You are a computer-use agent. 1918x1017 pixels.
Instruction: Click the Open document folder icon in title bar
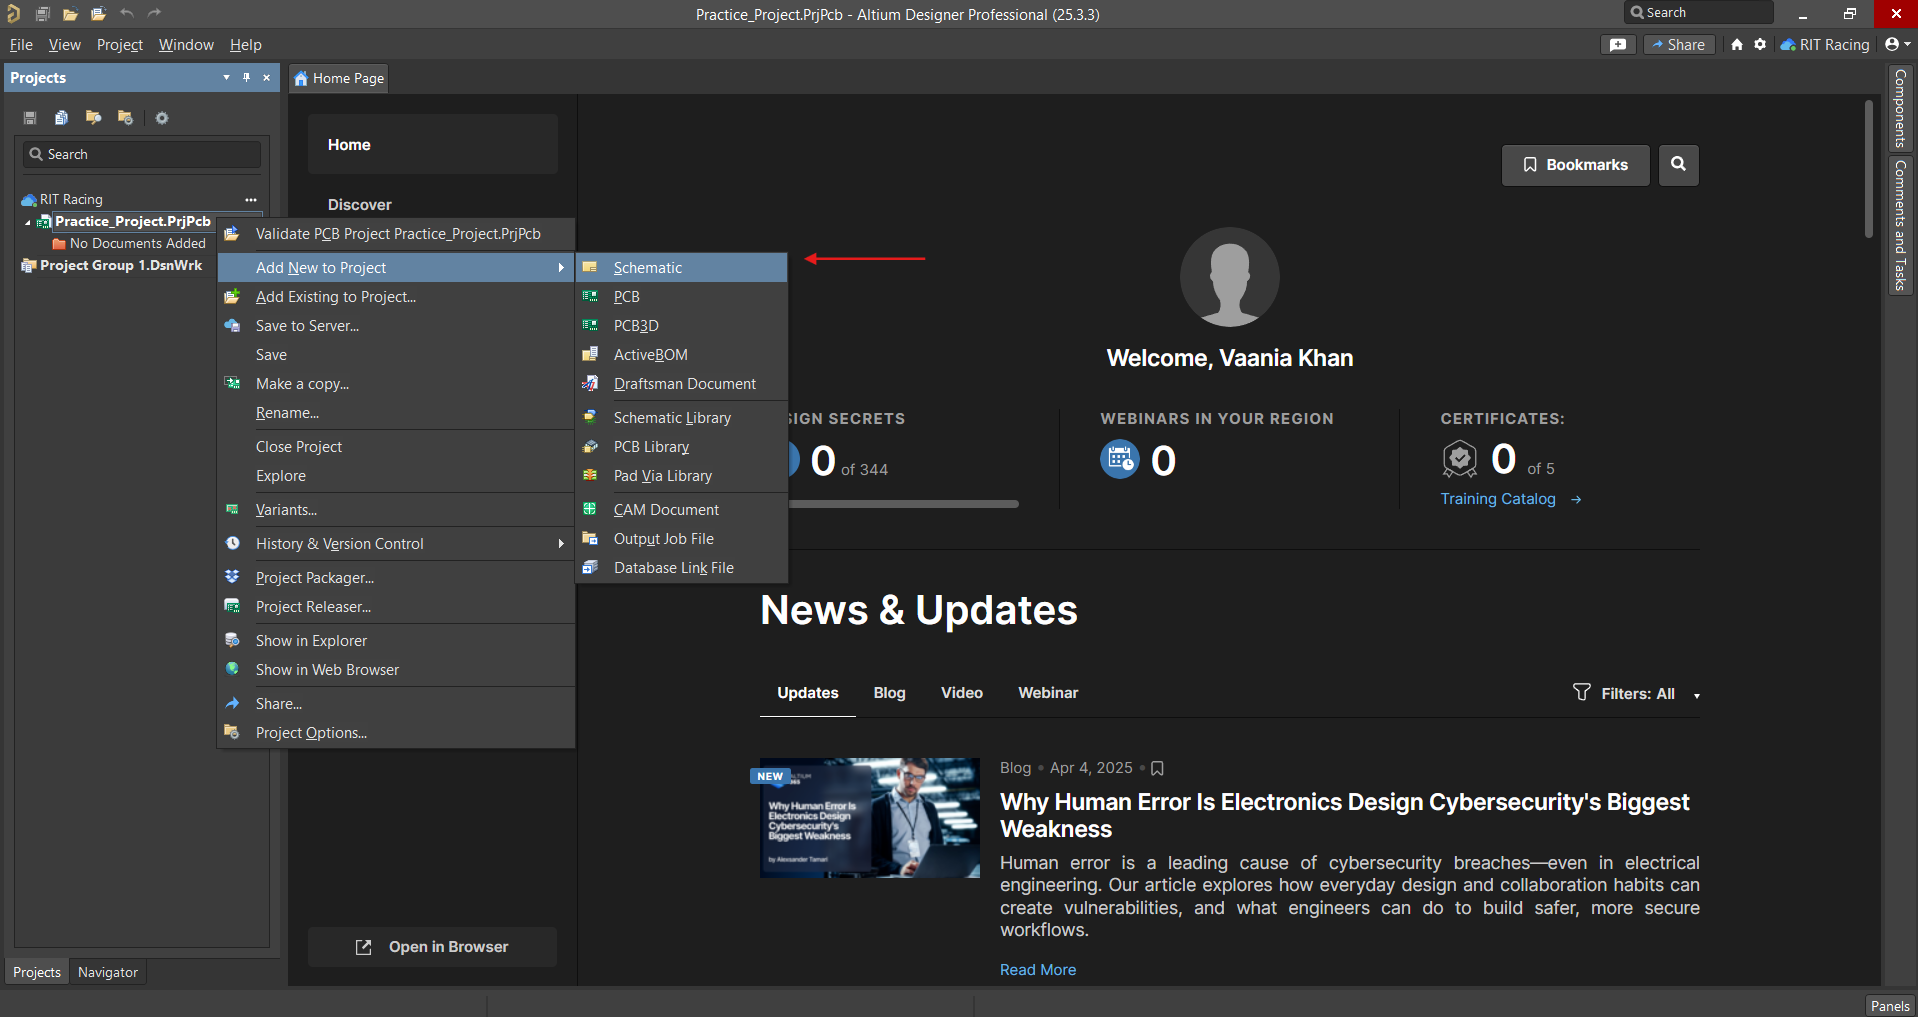(70, 14)
